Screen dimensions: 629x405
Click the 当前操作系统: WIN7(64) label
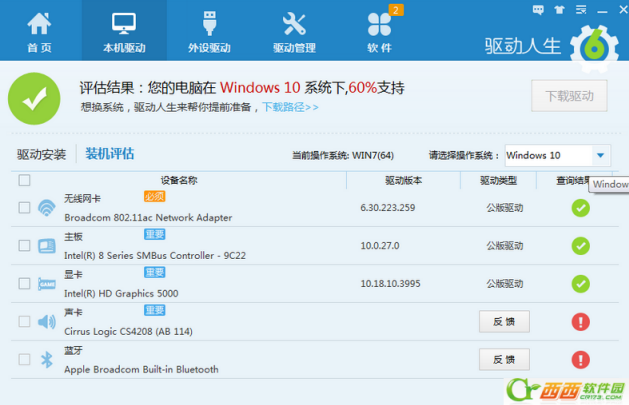pos(343,156)
